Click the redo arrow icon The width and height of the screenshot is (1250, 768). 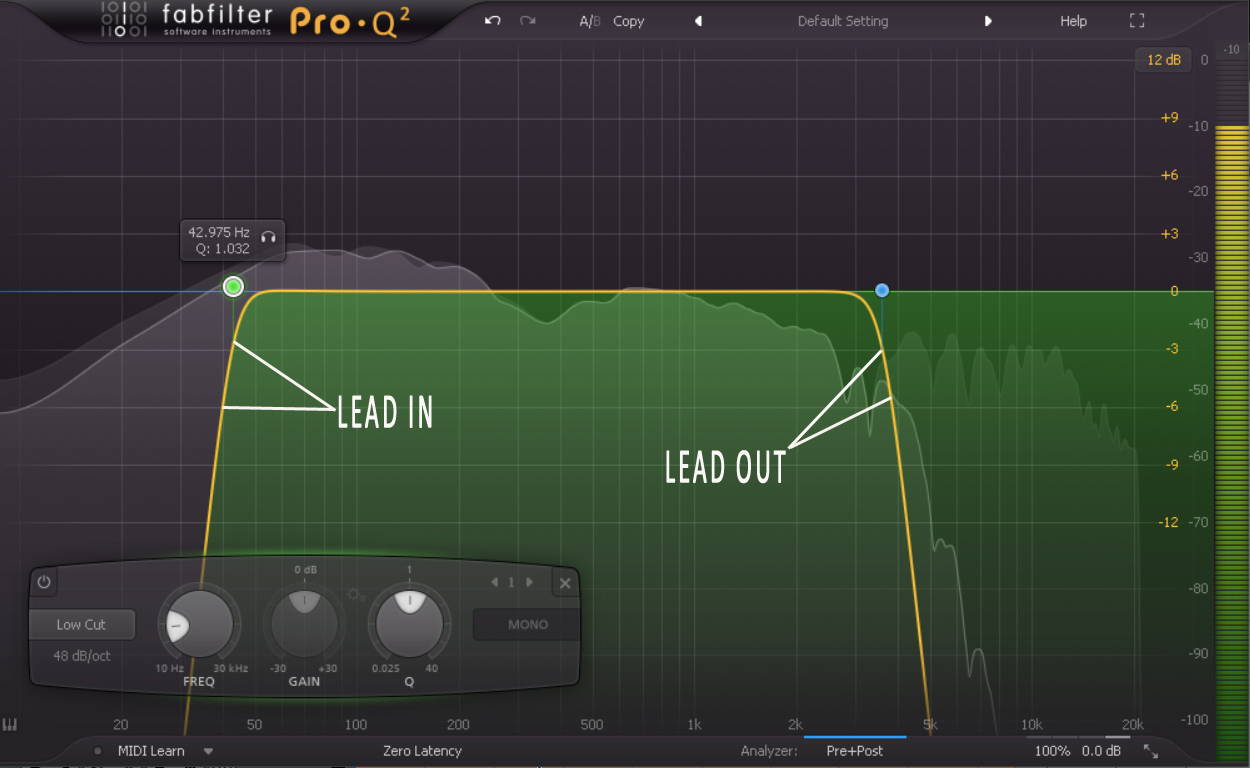click(528, 20)
